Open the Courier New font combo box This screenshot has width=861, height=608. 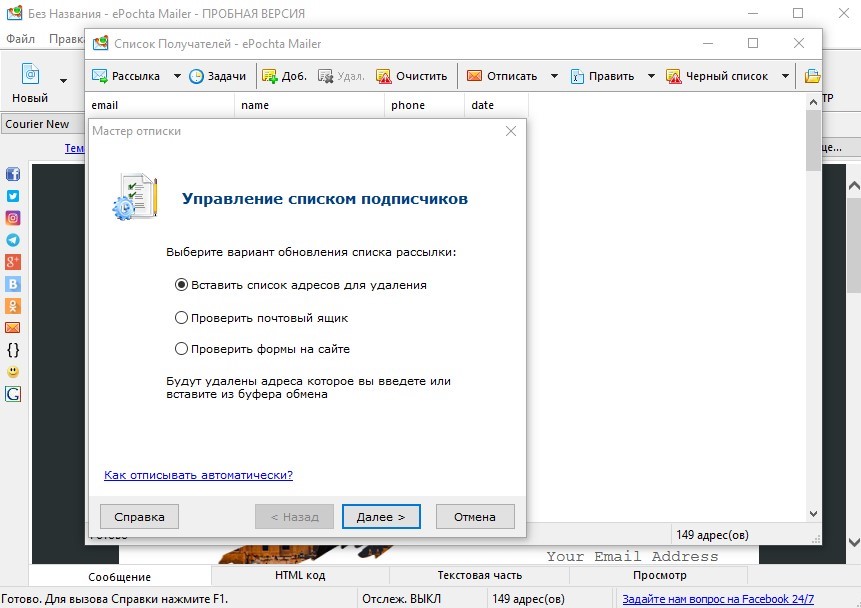(43, 124)
